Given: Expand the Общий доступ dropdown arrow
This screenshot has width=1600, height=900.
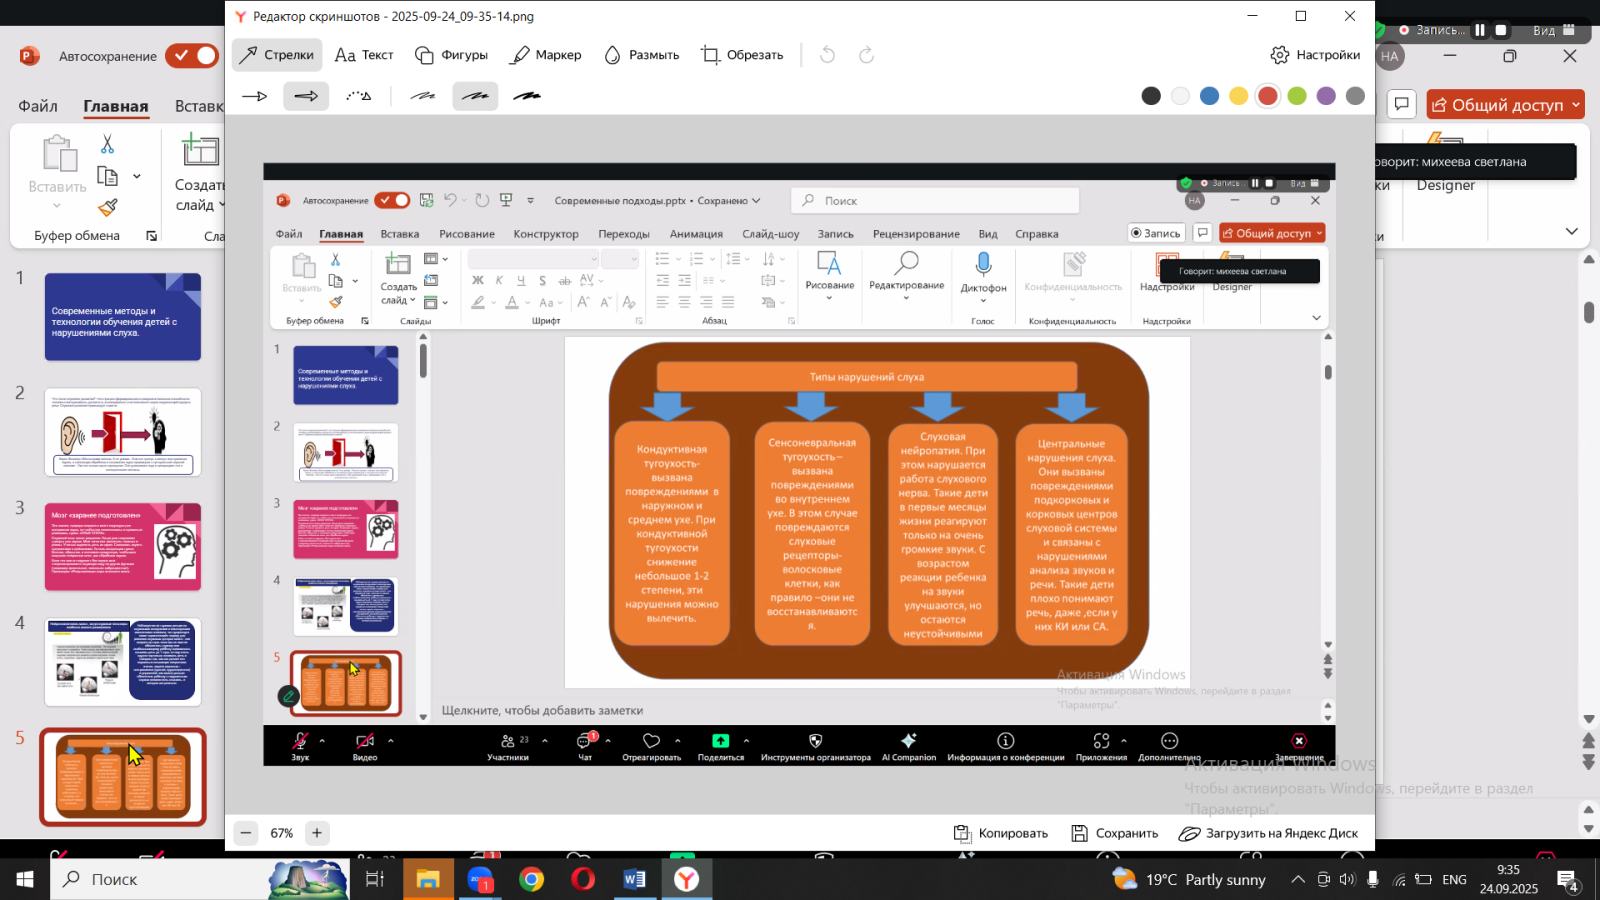Looking at the screenshot, I should [x=1576, y=105].
